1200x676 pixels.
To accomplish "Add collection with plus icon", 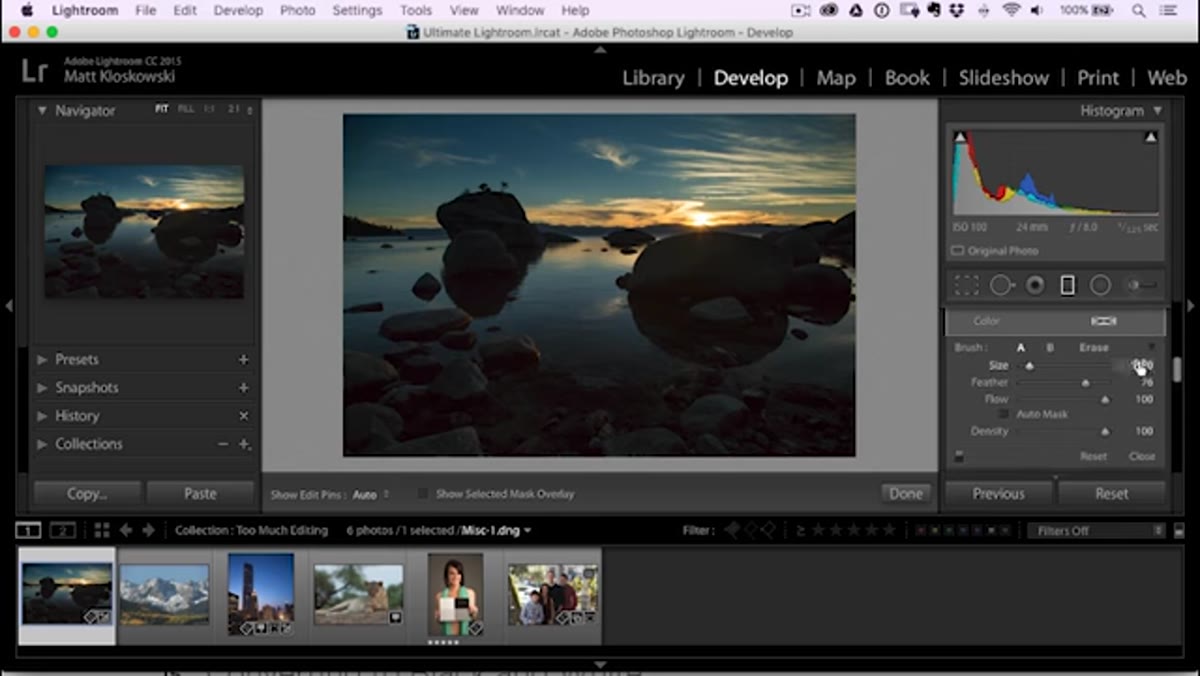I will [244, 444].
